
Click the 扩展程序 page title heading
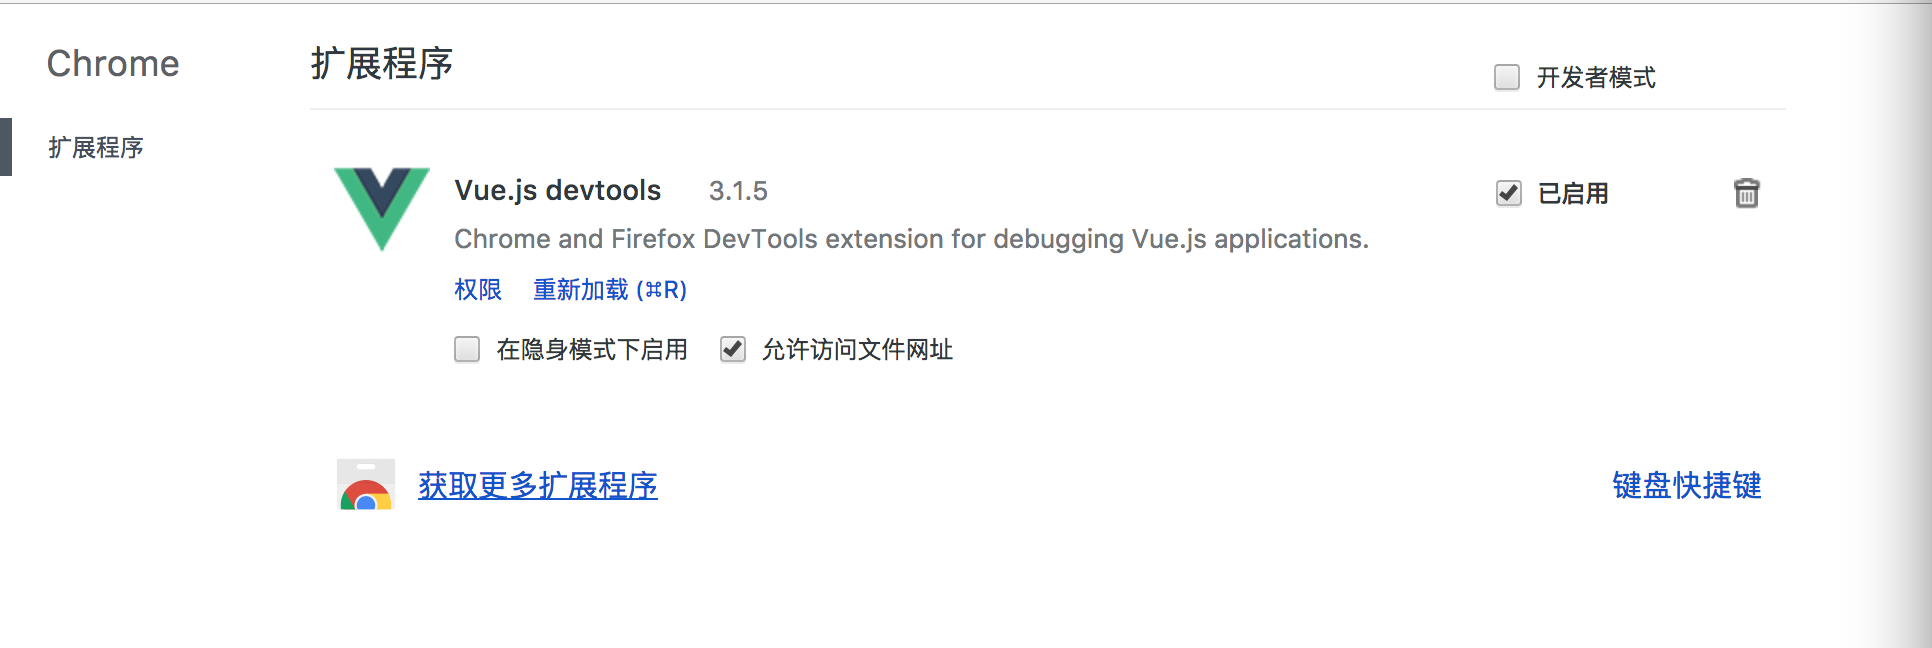coord(382,64)
